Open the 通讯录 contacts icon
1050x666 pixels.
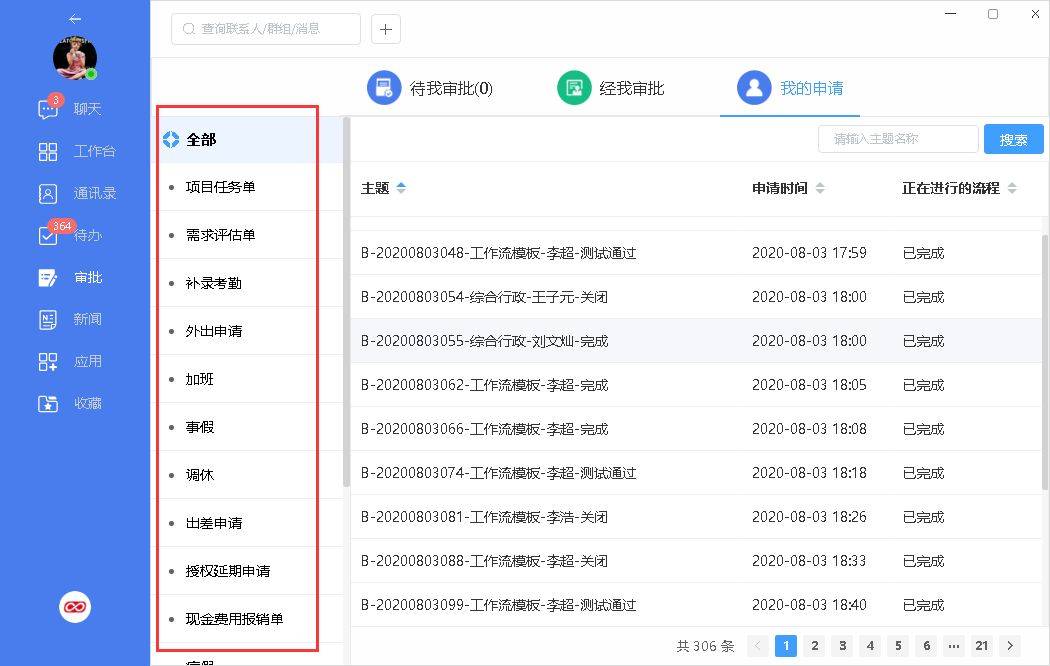(x=48, y=194)
